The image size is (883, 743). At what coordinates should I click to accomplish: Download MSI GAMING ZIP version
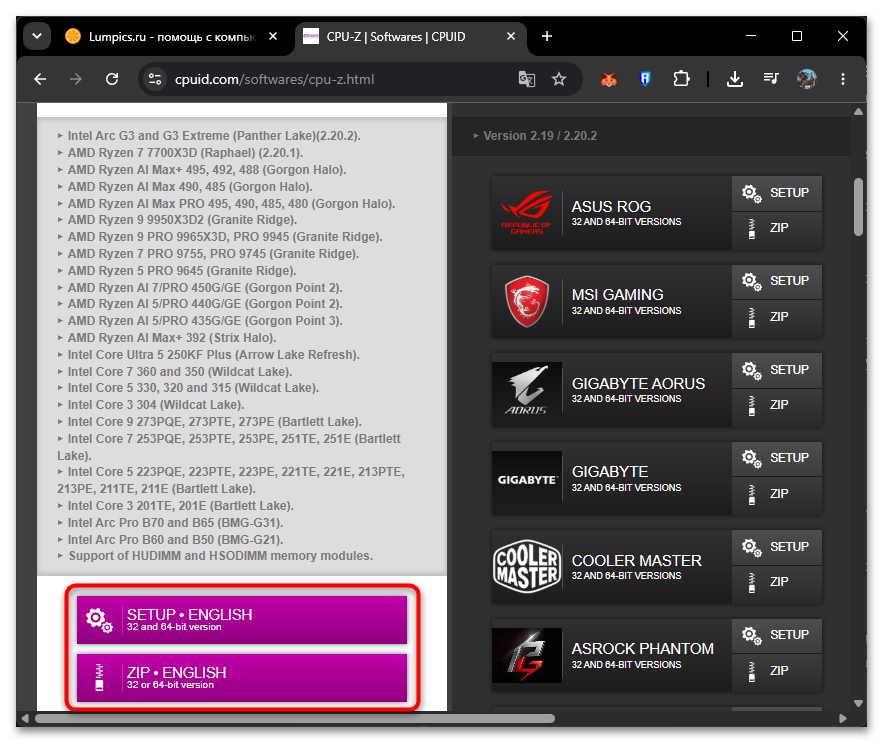tap(777, 317)
